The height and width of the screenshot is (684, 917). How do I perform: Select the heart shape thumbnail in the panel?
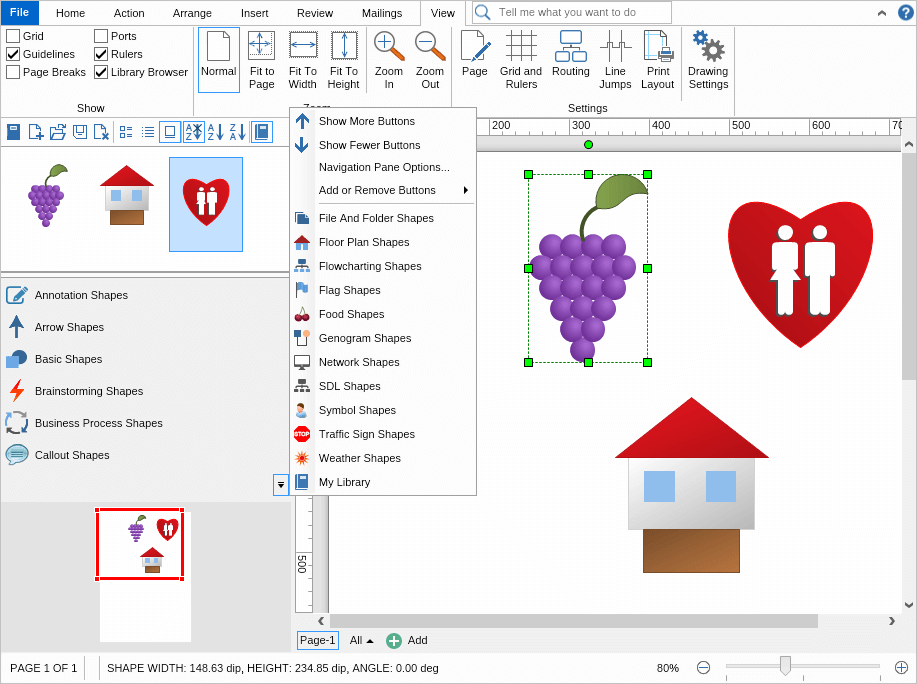click(205, 204)
